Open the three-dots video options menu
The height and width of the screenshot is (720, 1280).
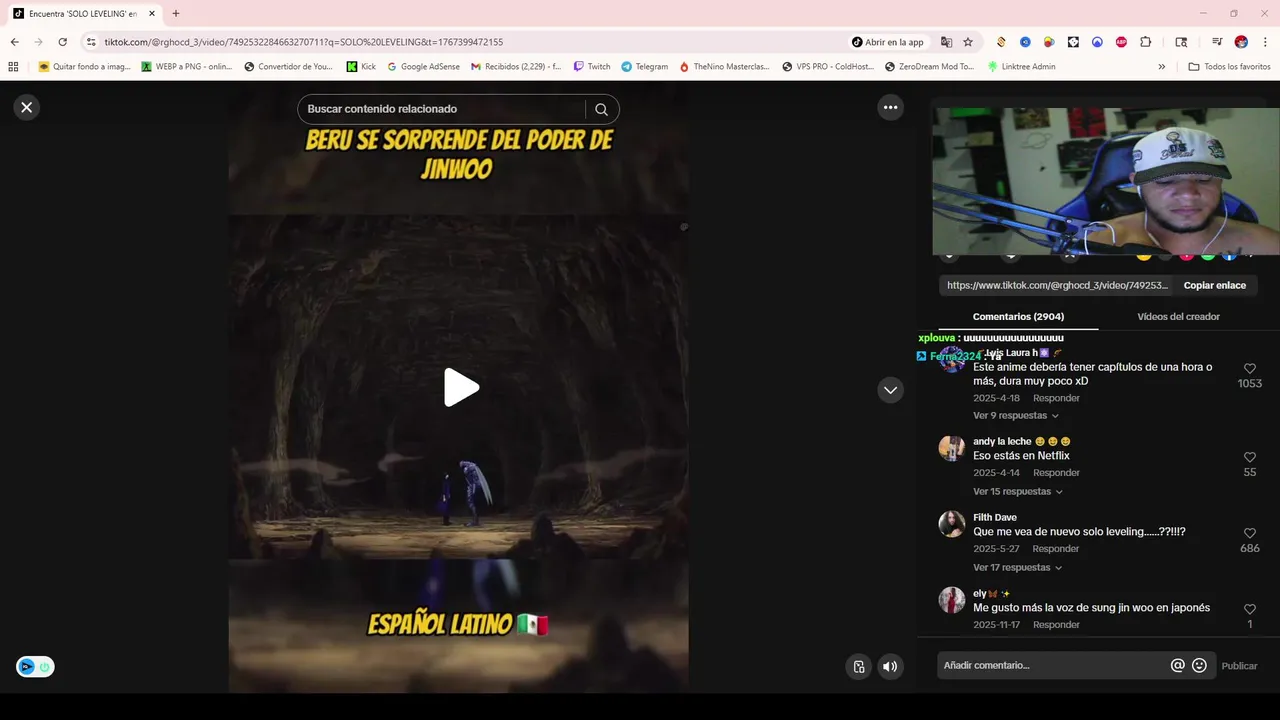click(x=890, y=107)
